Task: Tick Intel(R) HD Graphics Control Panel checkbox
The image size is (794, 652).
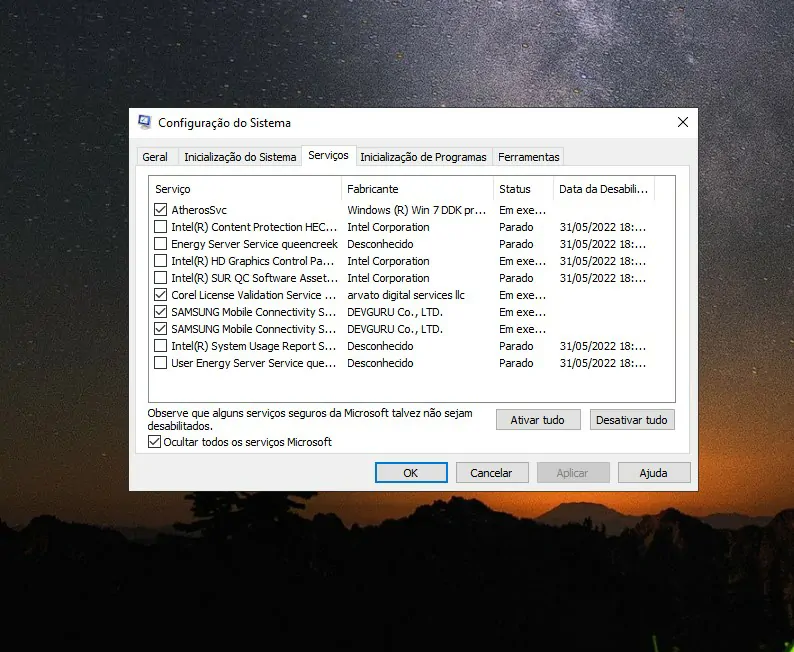Action: coord(161,261)
